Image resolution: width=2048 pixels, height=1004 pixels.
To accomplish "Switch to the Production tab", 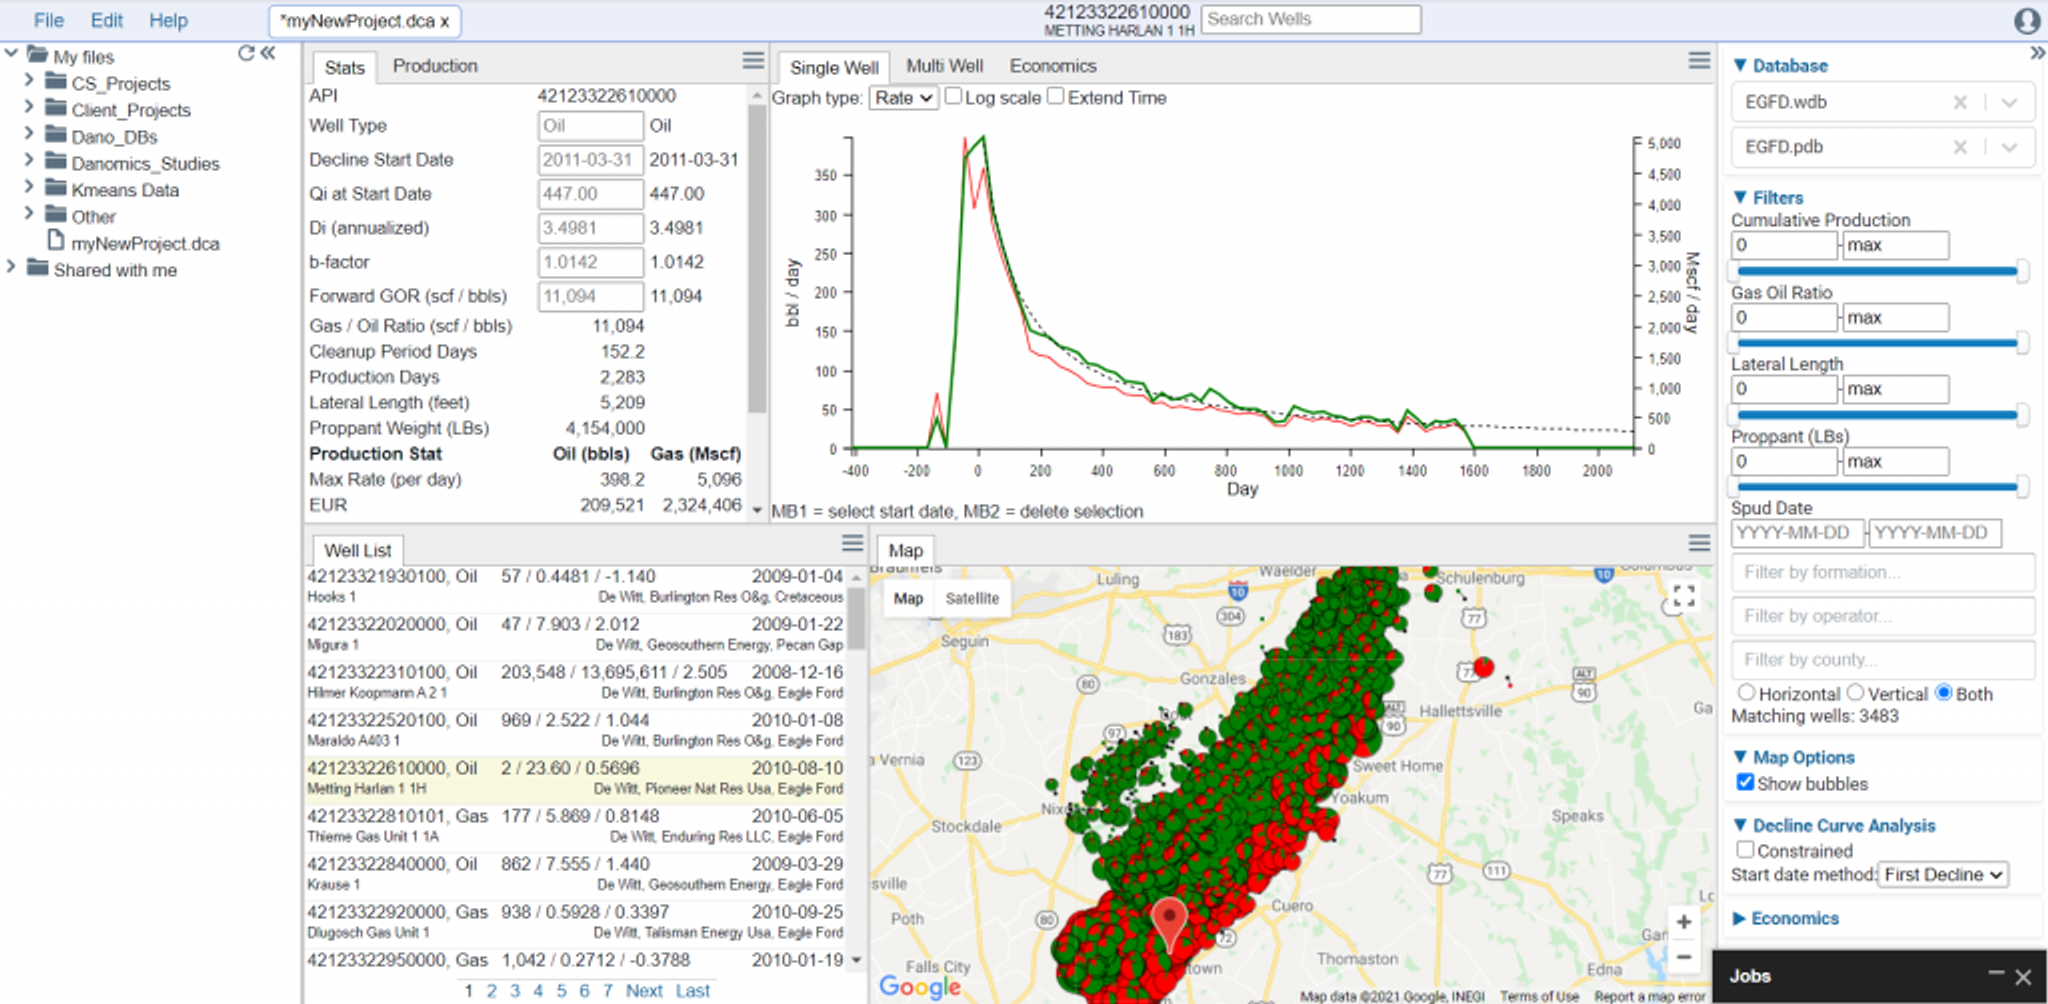I will tap(435, 66).
